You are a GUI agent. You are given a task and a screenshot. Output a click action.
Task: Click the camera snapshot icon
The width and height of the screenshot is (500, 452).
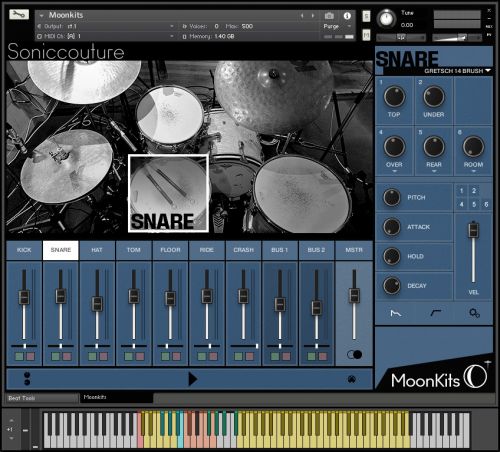329,16
